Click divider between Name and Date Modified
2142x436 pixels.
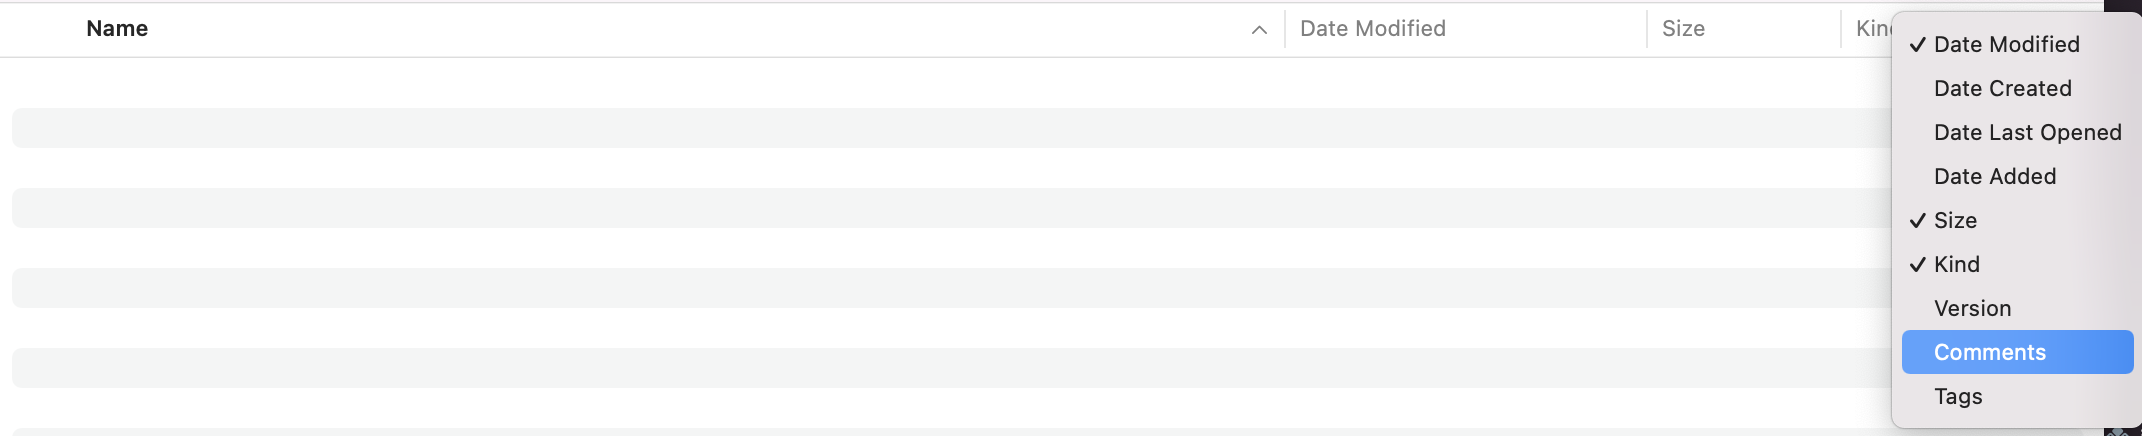coord(1285,29)
